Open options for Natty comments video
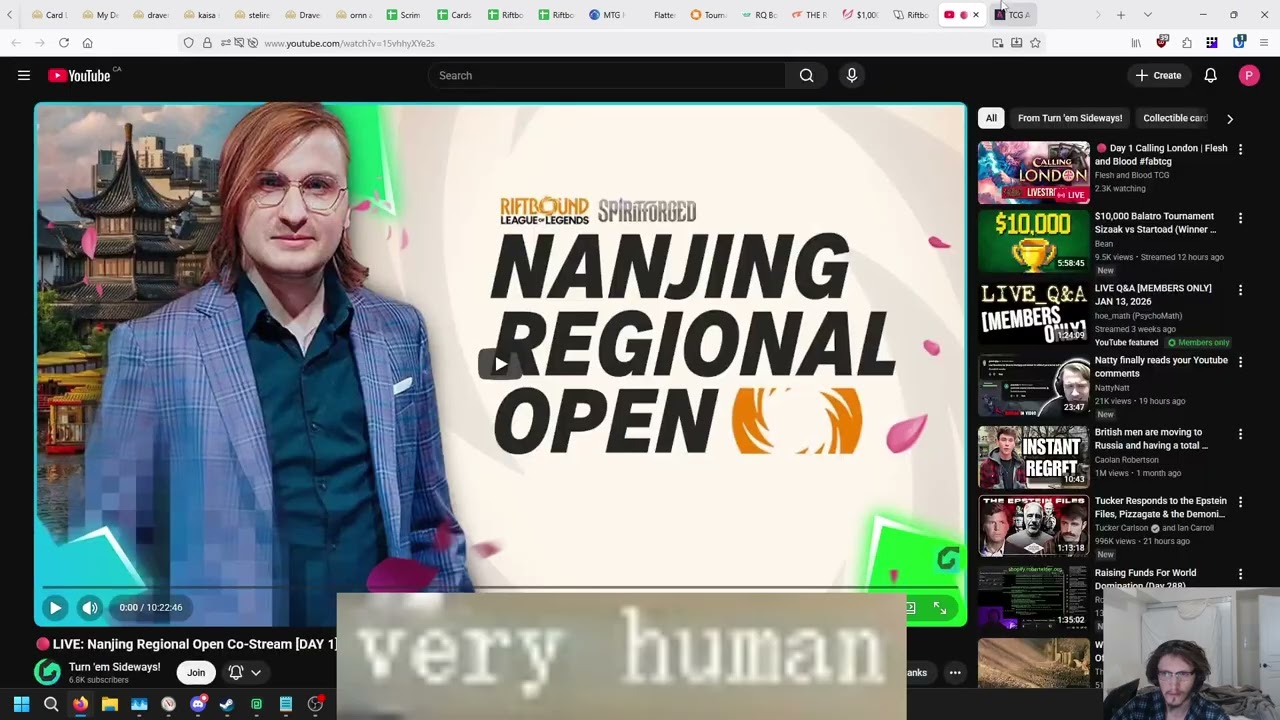 pyautogui.click(x=1240, y=362)
